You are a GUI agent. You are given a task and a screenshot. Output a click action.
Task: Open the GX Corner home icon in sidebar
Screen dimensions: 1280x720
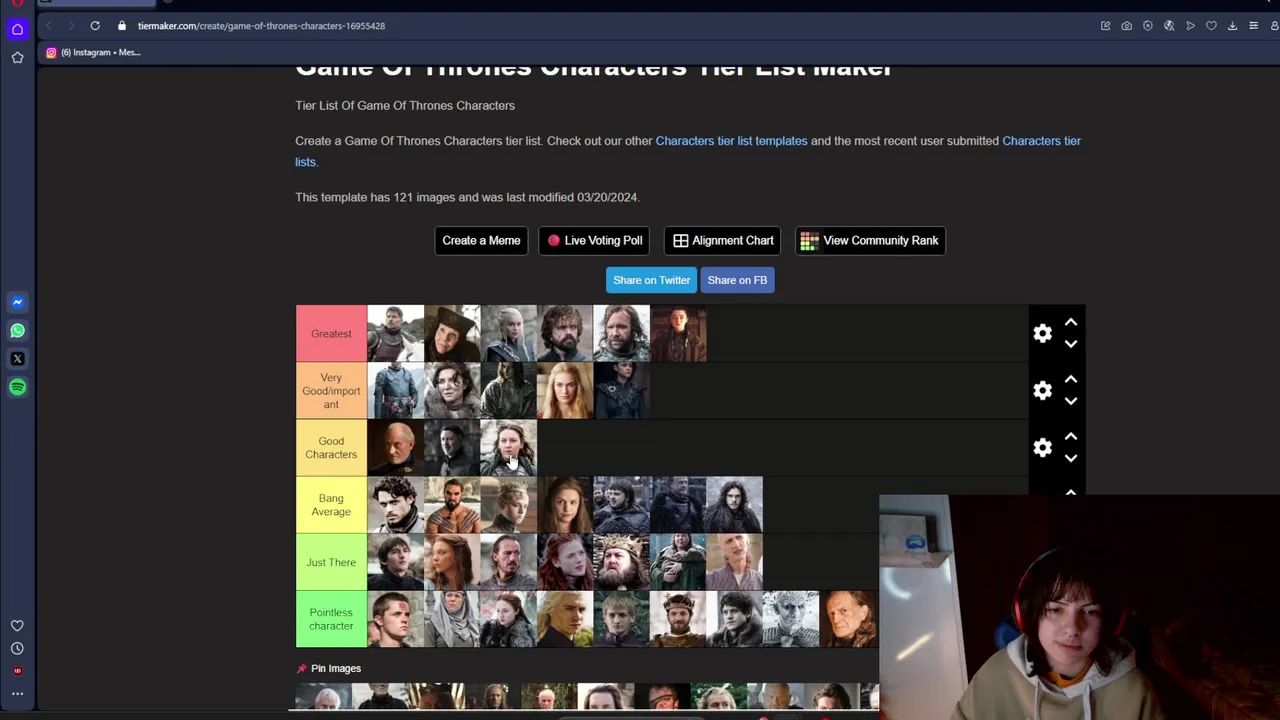click(17, 30)
